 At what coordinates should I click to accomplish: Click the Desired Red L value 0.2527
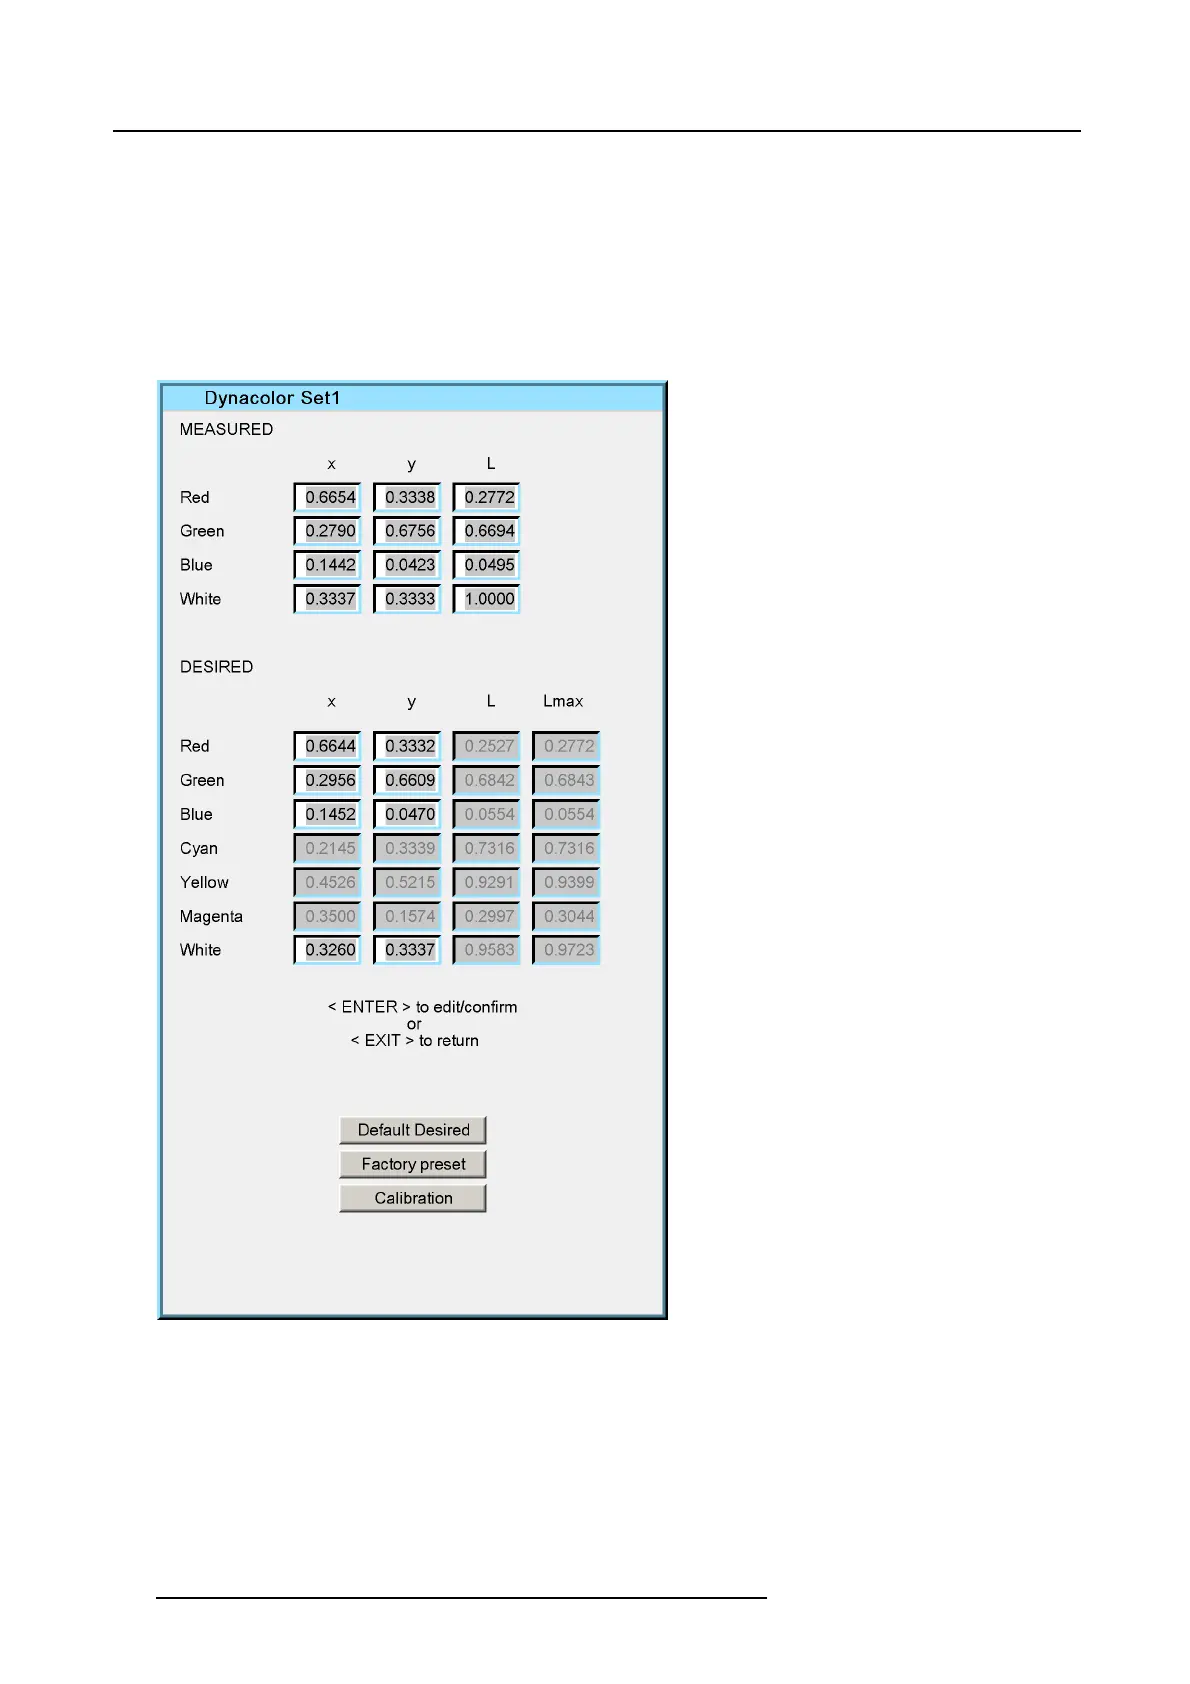[x=487, y=746]
